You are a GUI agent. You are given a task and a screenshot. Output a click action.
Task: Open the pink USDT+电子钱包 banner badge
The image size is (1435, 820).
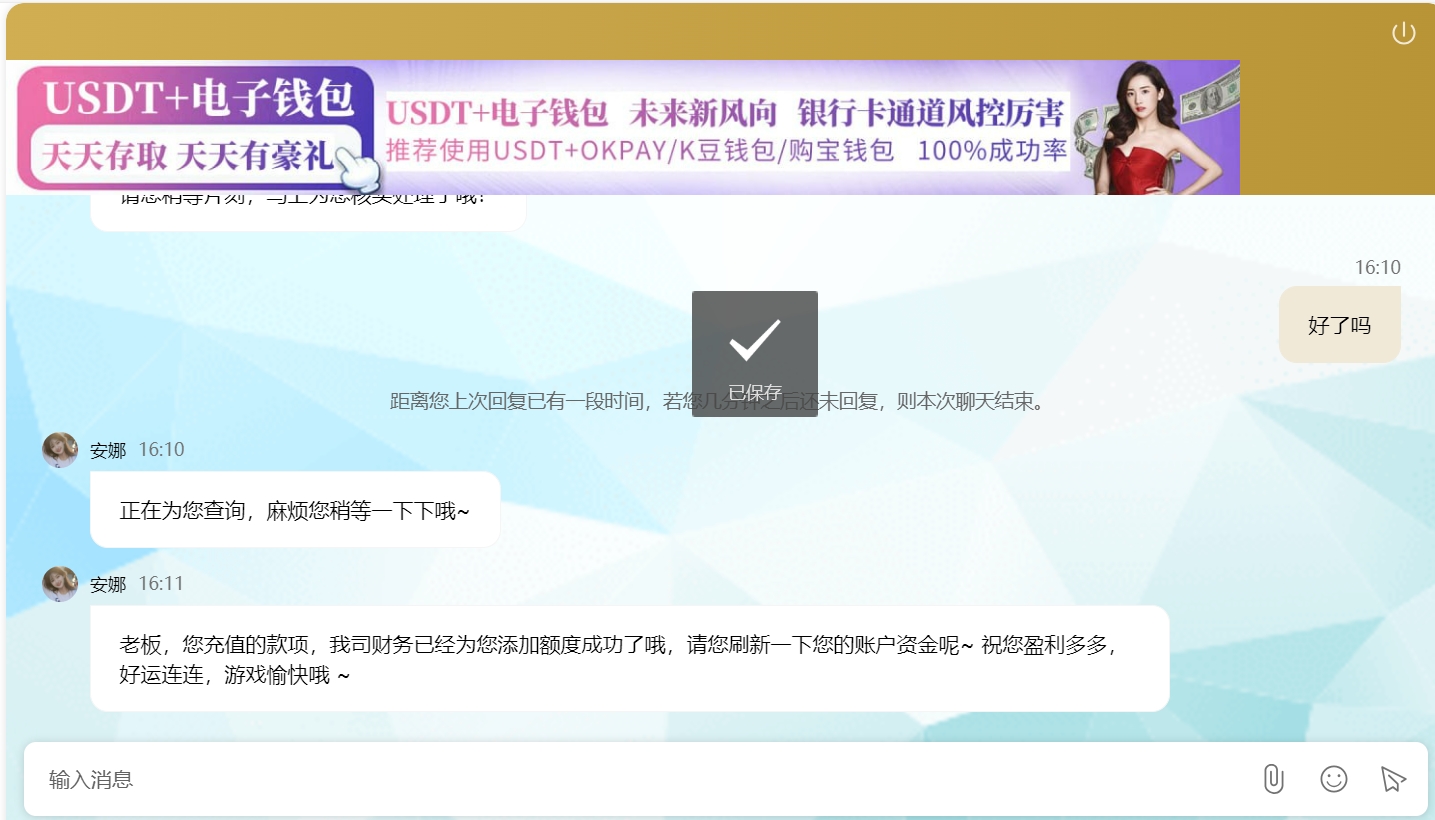pyautogui.click(x=196, y=126)
